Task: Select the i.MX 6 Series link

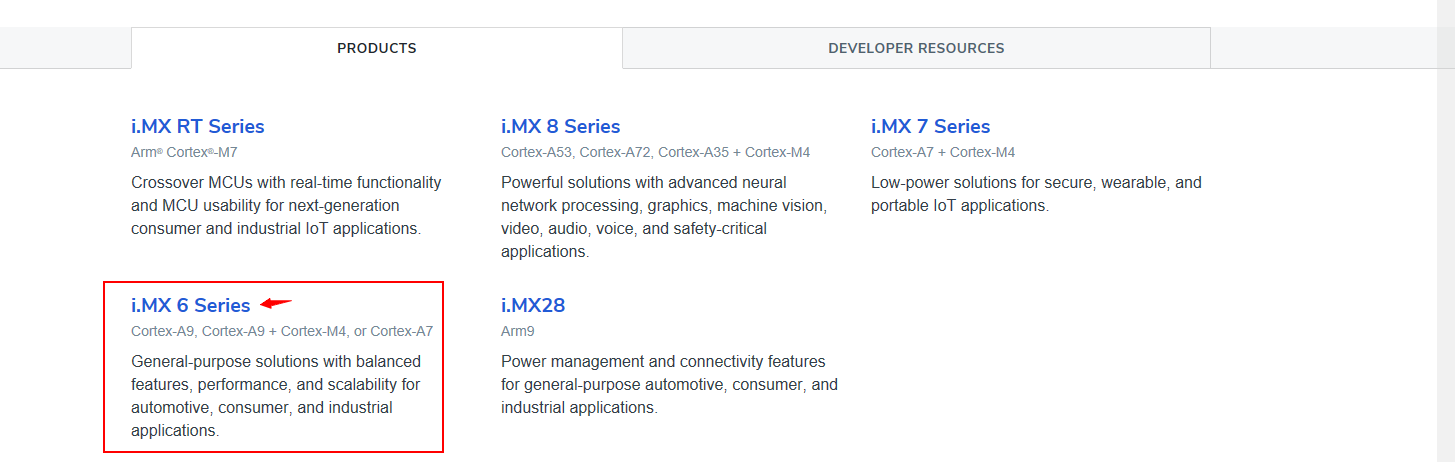Action: tap(191, 306)
